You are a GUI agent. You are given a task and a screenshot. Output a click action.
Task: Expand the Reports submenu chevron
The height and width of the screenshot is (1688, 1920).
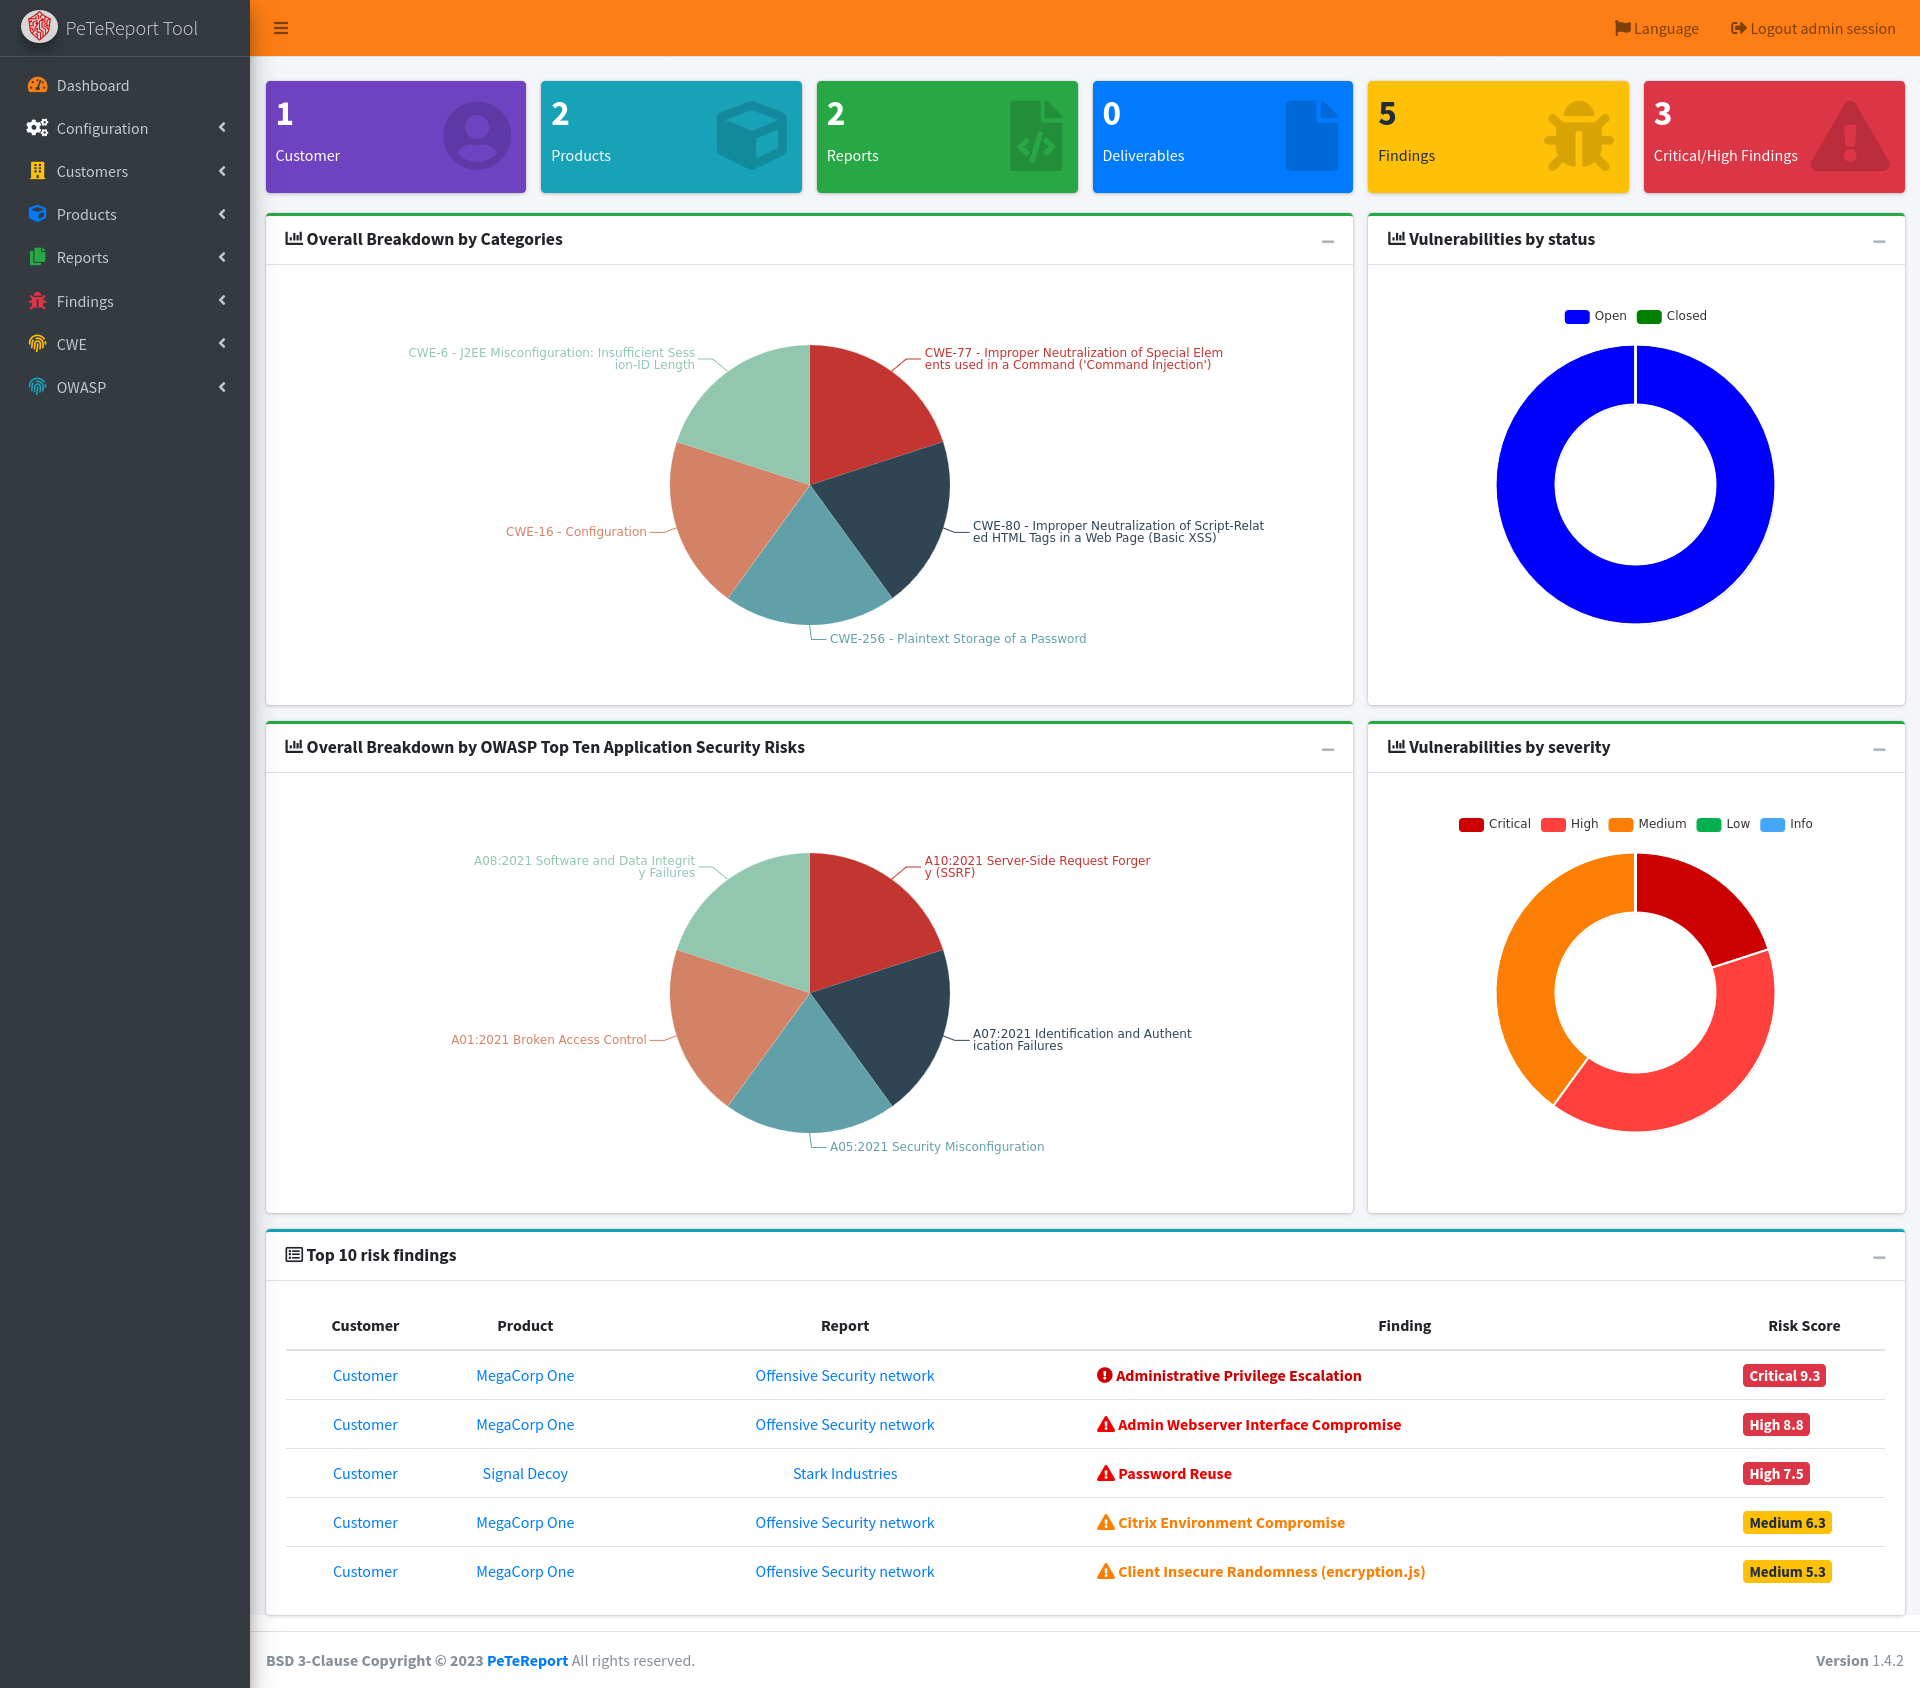point(222,257)
